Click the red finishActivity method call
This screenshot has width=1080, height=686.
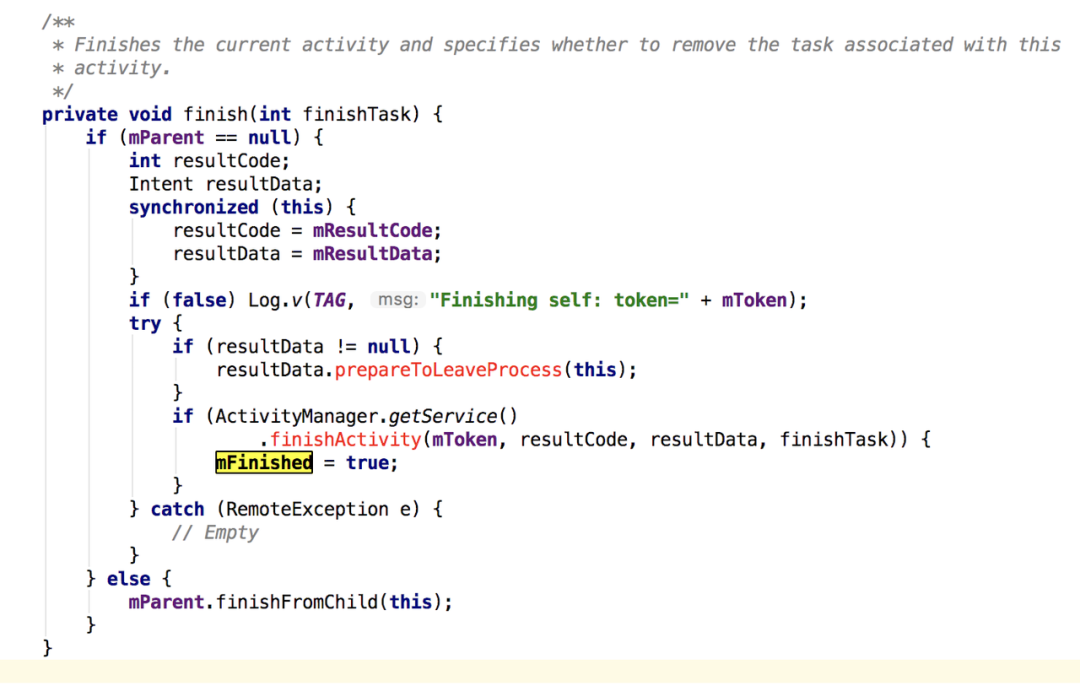tap(345, 439)
